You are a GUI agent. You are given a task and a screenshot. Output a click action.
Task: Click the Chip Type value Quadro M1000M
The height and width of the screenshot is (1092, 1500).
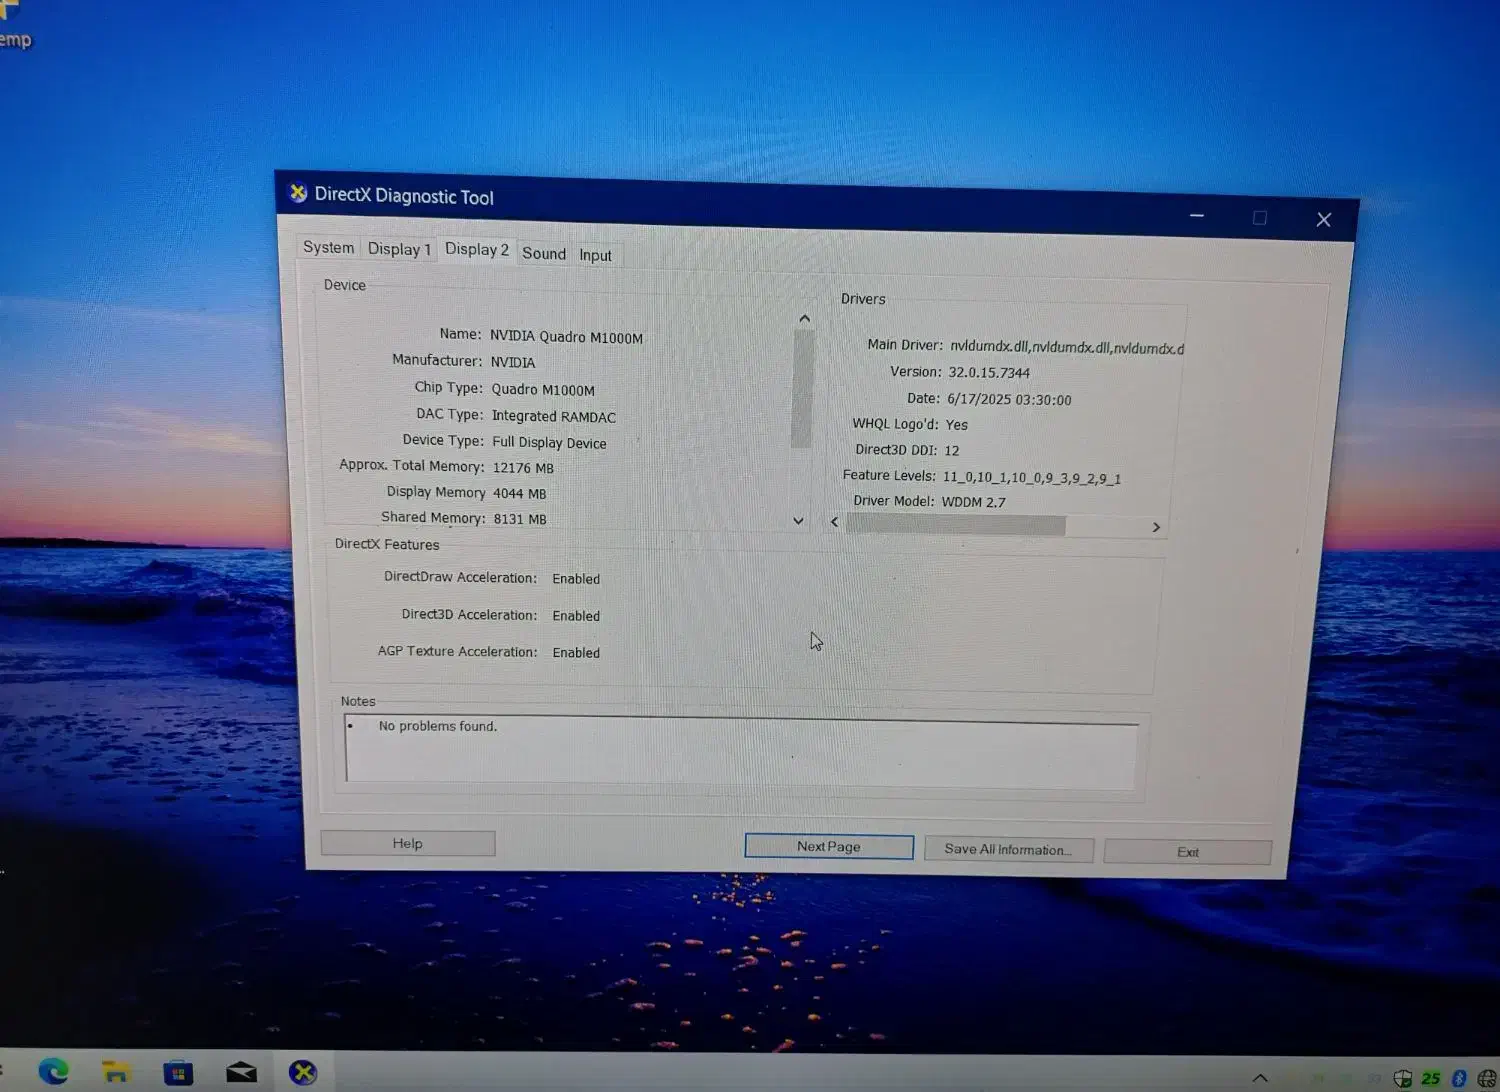(x=543, y=390)
